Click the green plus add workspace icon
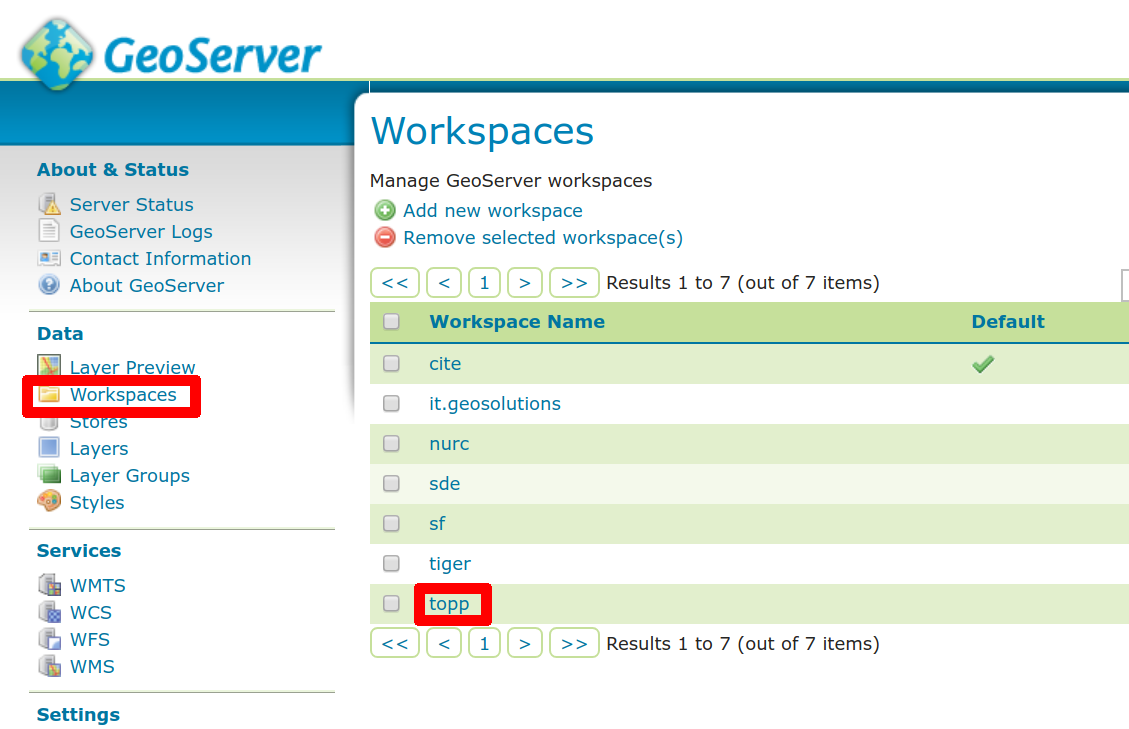This screenshot has width=1129, height=729. pyautogui.click(x=385, y=210)
